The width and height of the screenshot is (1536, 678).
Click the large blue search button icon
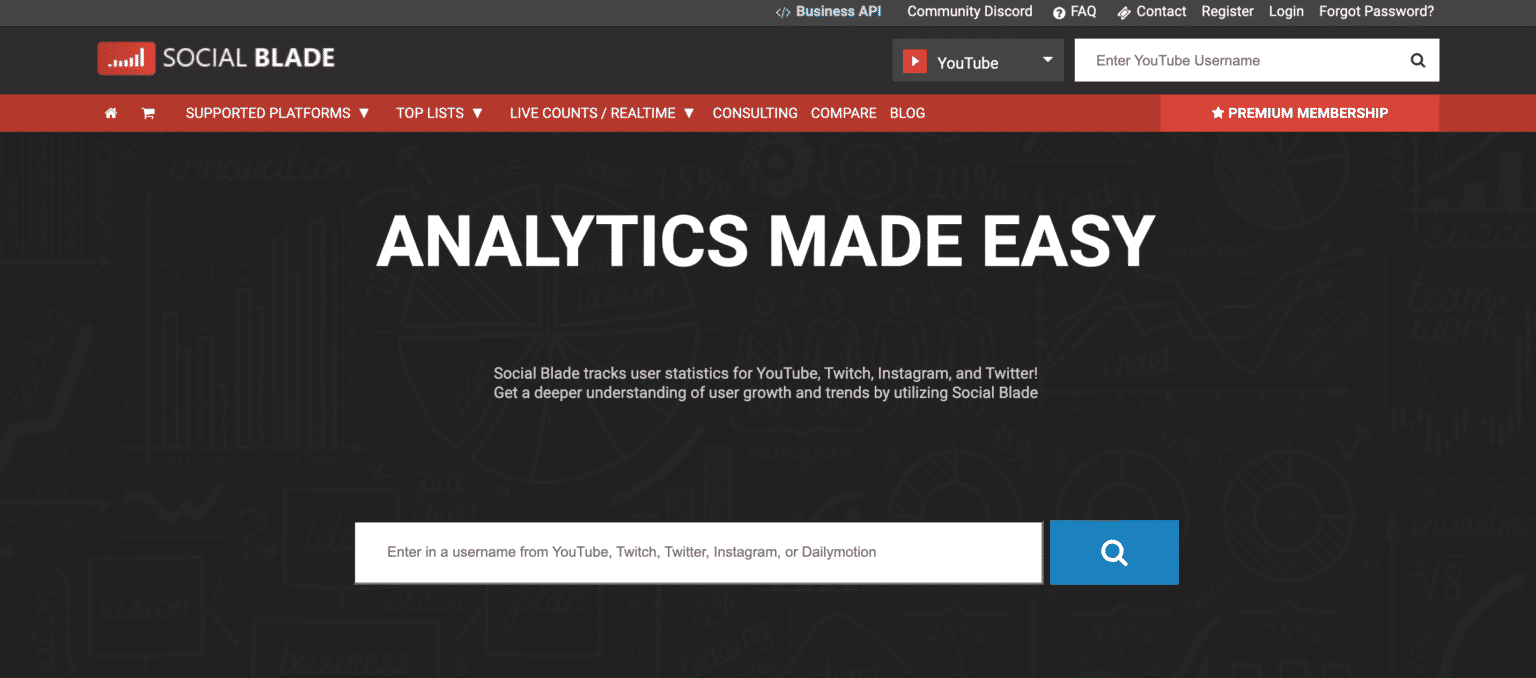coord(1114,552)
